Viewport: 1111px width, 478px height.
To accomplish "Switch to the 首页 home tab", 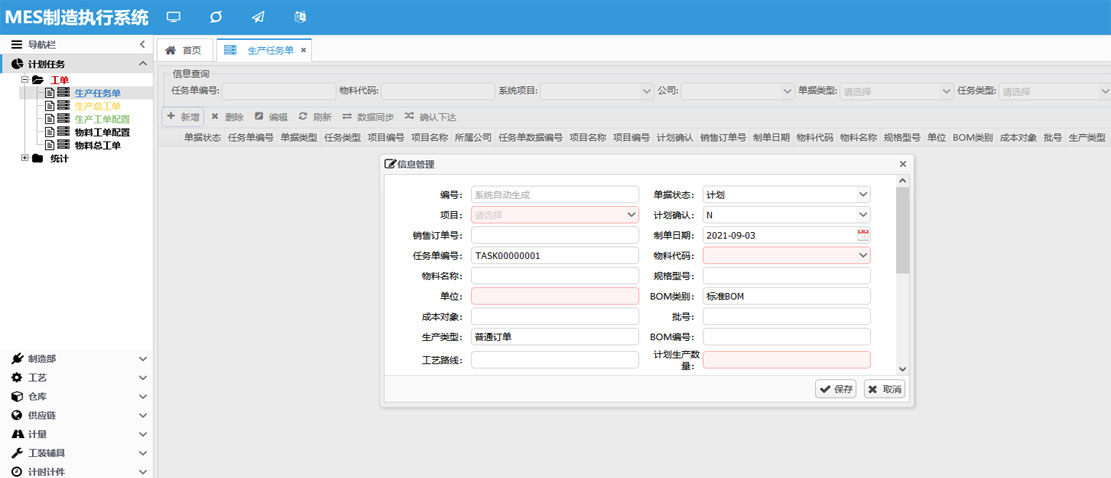I will (183, 50).
